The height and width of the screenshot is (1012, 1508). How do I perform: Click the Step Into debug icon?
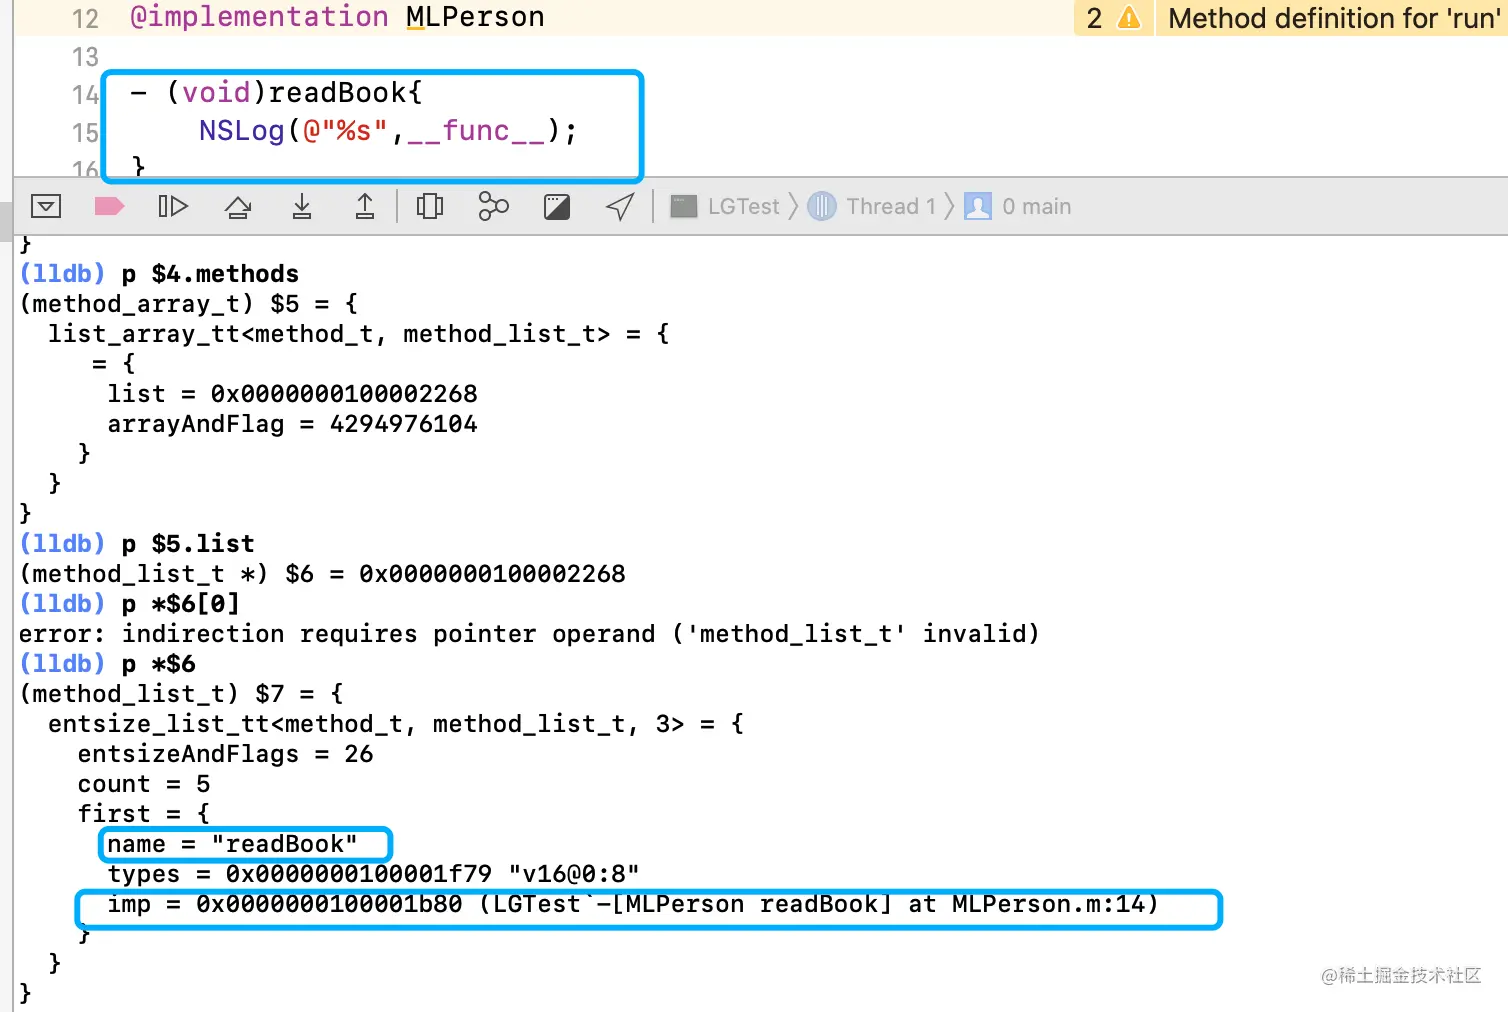click(x=301, y=206)
